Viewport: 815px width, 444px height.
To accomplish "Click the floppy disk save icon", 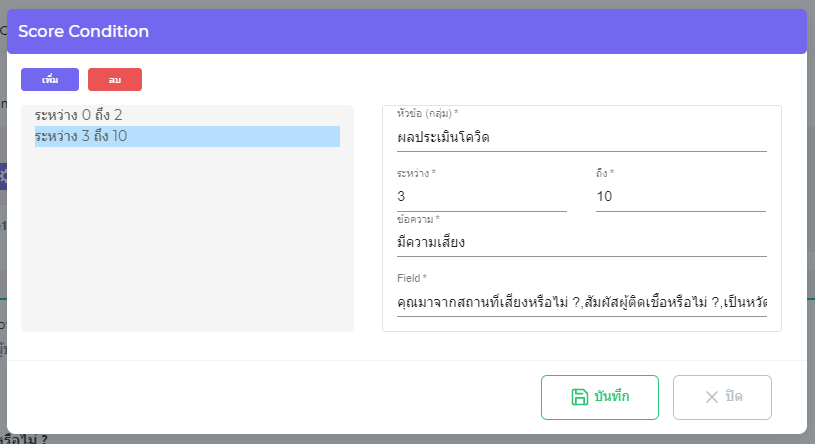I will 579,397.
